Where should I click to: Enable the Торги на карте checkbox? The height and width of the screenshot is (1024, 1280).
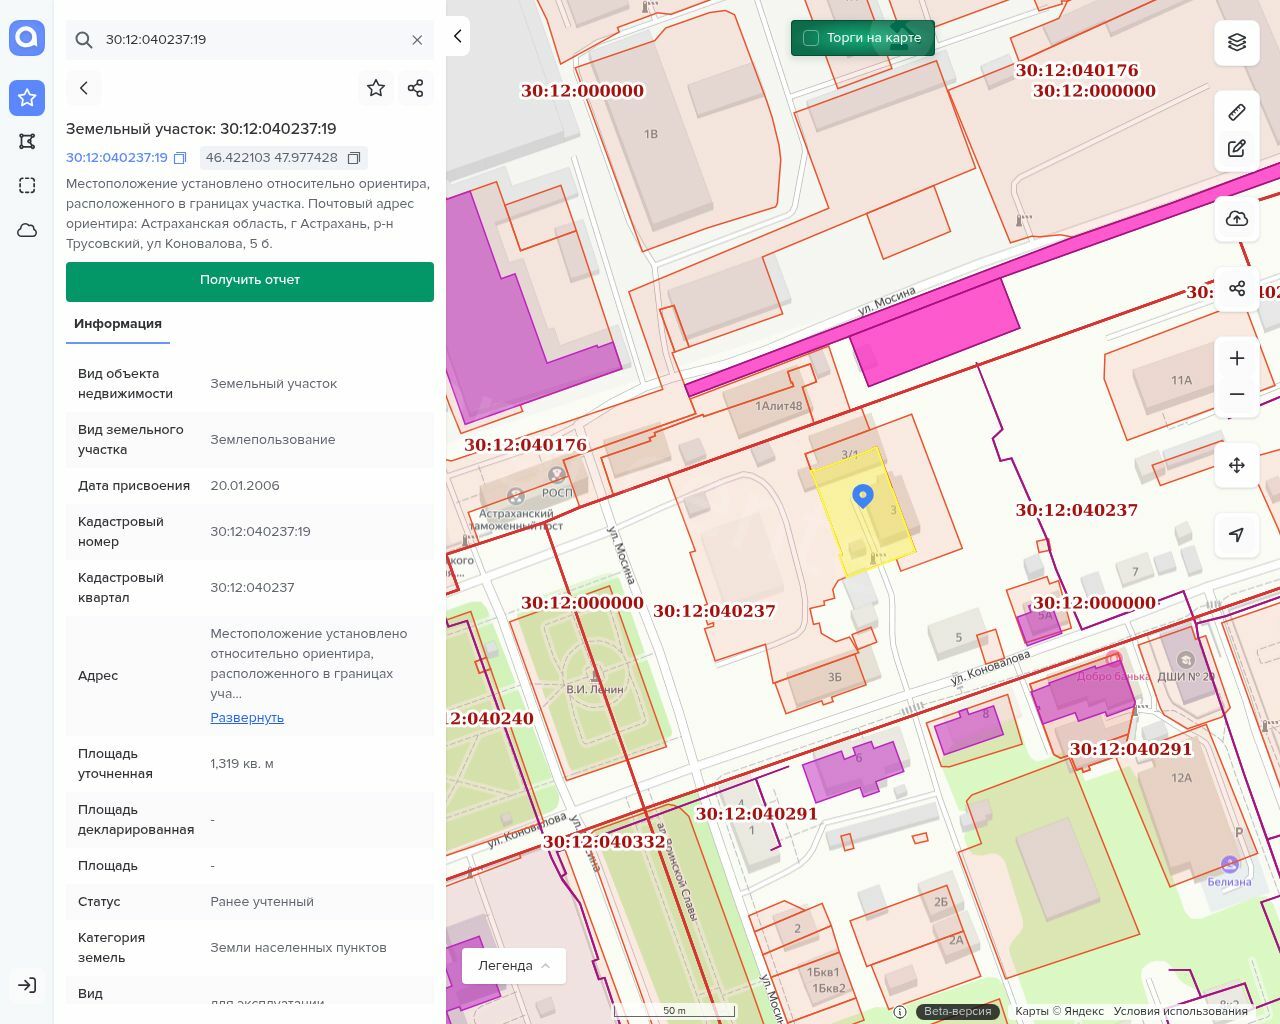(x=811, y=38)
